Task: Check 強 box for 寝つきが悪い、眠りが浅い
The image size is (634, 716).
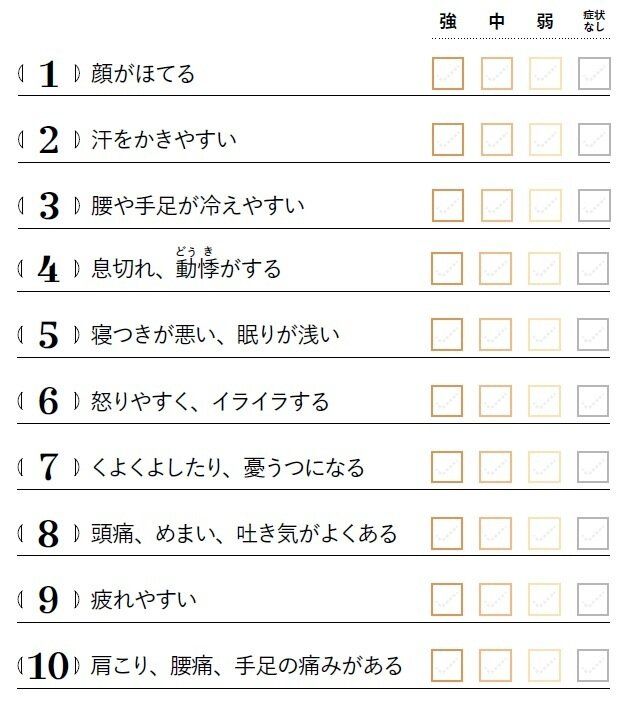Action: [448, 335]
